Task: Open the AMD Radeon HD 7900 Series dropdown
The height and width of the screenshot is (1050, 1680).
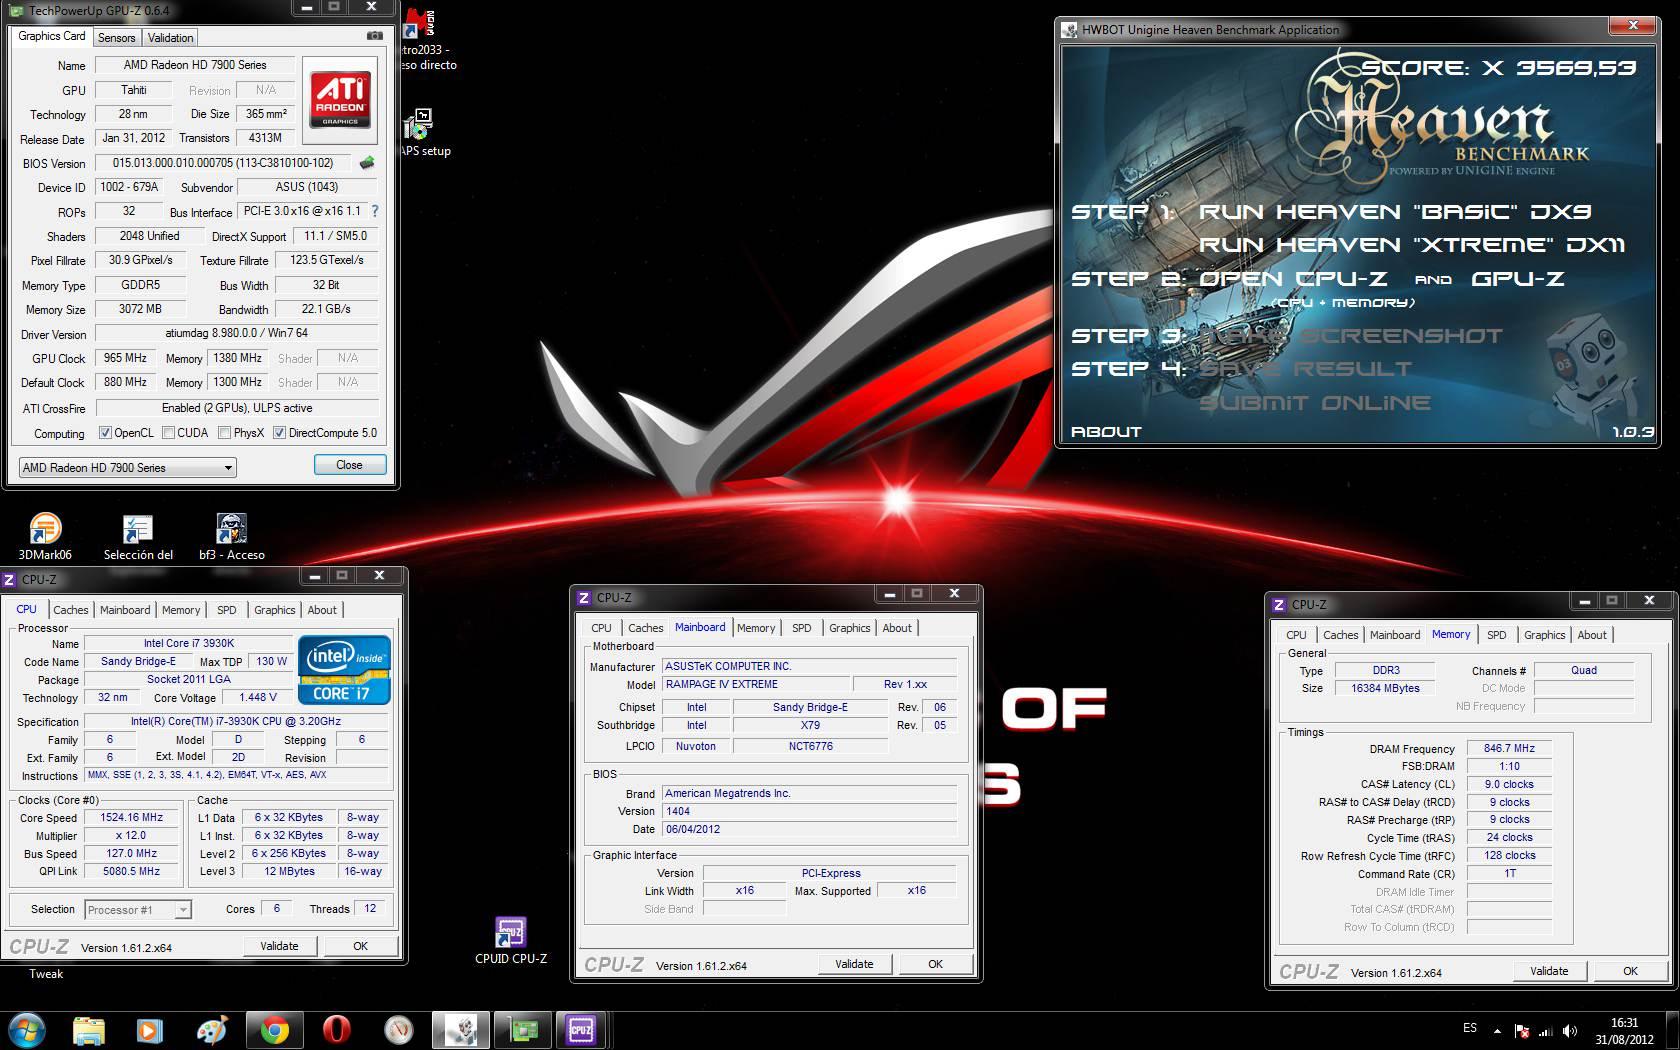Action: (x=127, y=467)
